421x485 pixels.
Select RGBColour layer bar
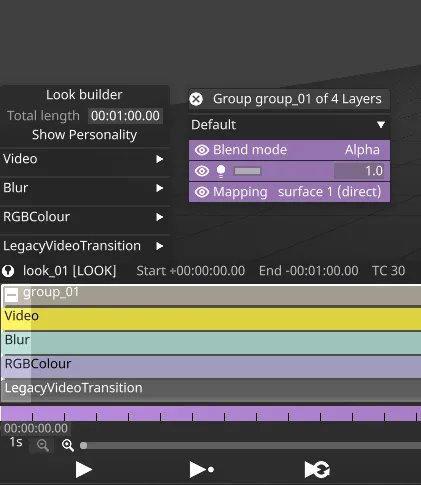pos(211,367)
